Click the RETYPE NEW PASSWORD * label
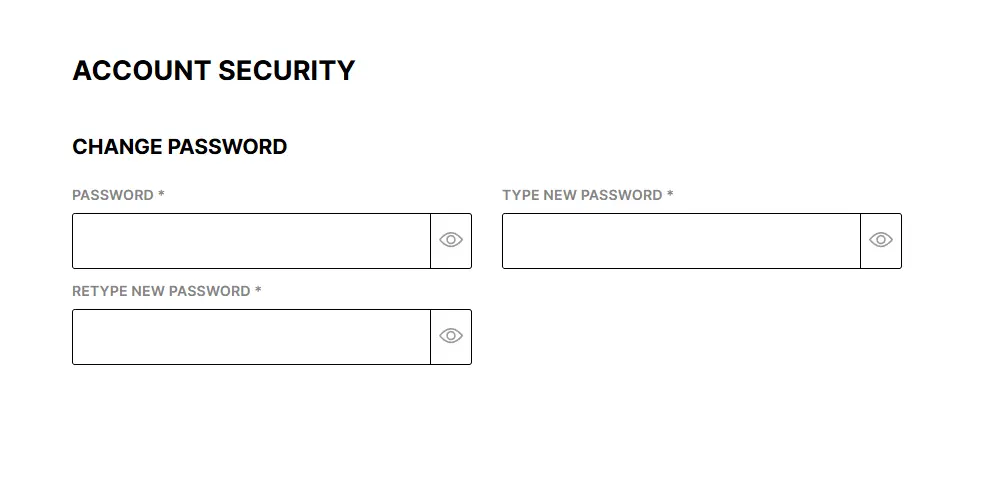This screenshot has height=478, width=1000. click(x=166, y=291)
